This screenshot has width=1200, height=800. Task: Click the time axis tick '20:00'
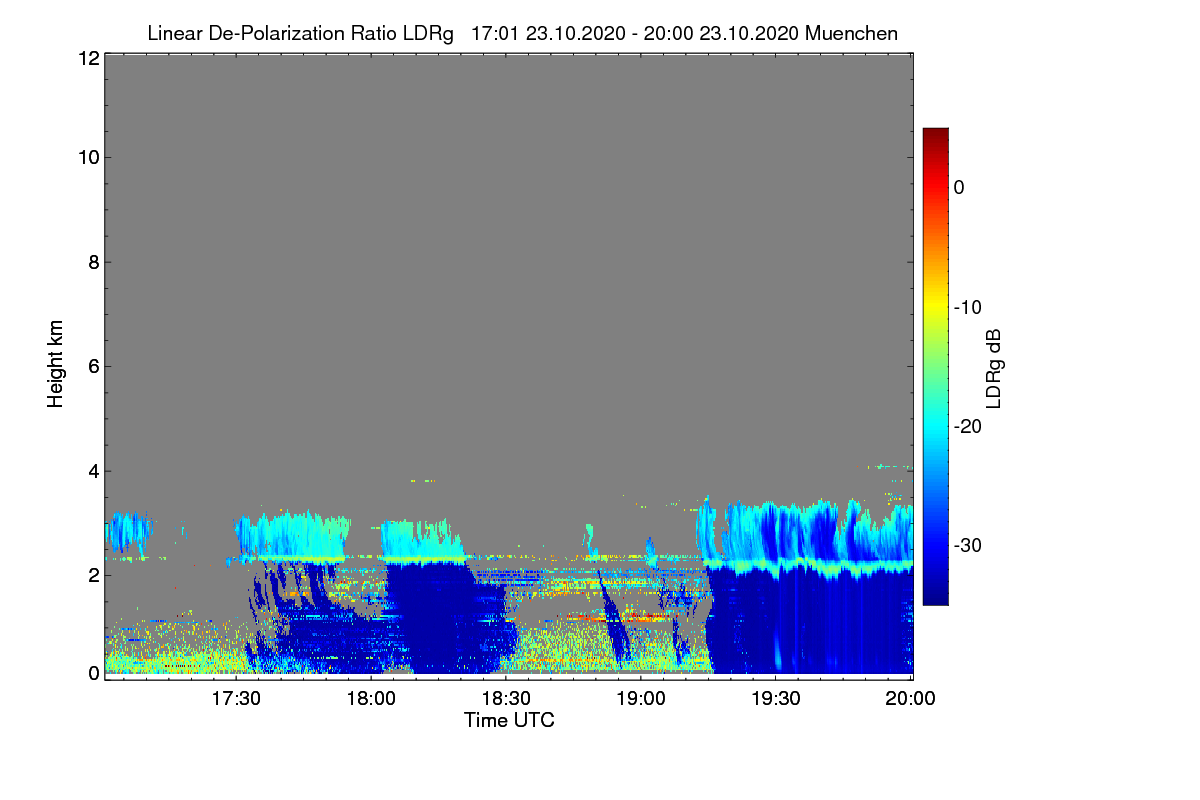(x=911, y=699)
